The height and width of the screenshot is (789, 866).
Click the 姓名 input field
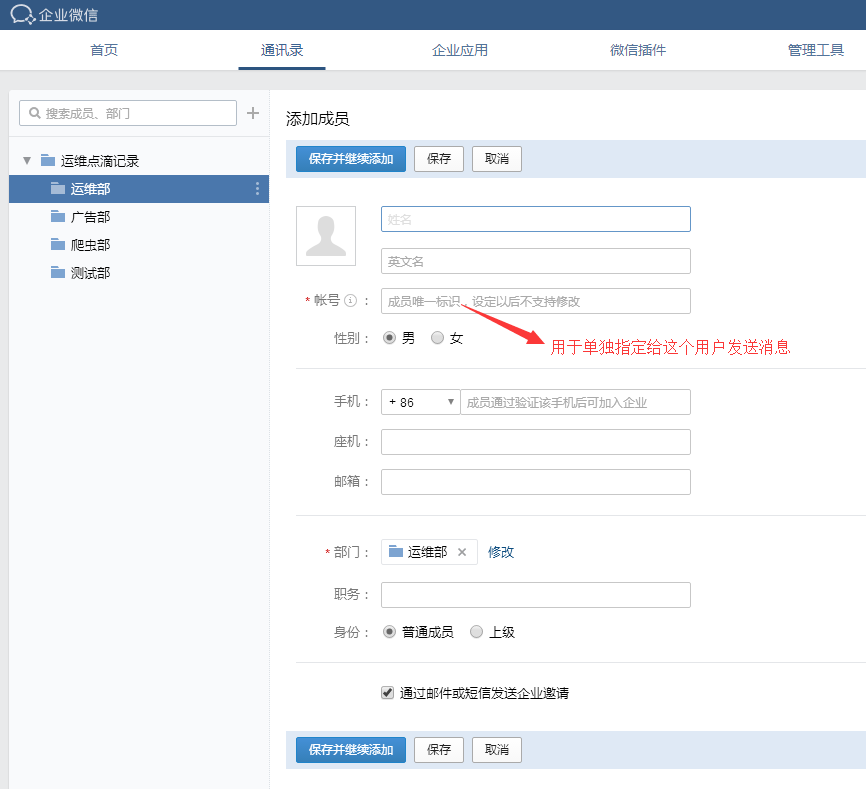[535, 219]
